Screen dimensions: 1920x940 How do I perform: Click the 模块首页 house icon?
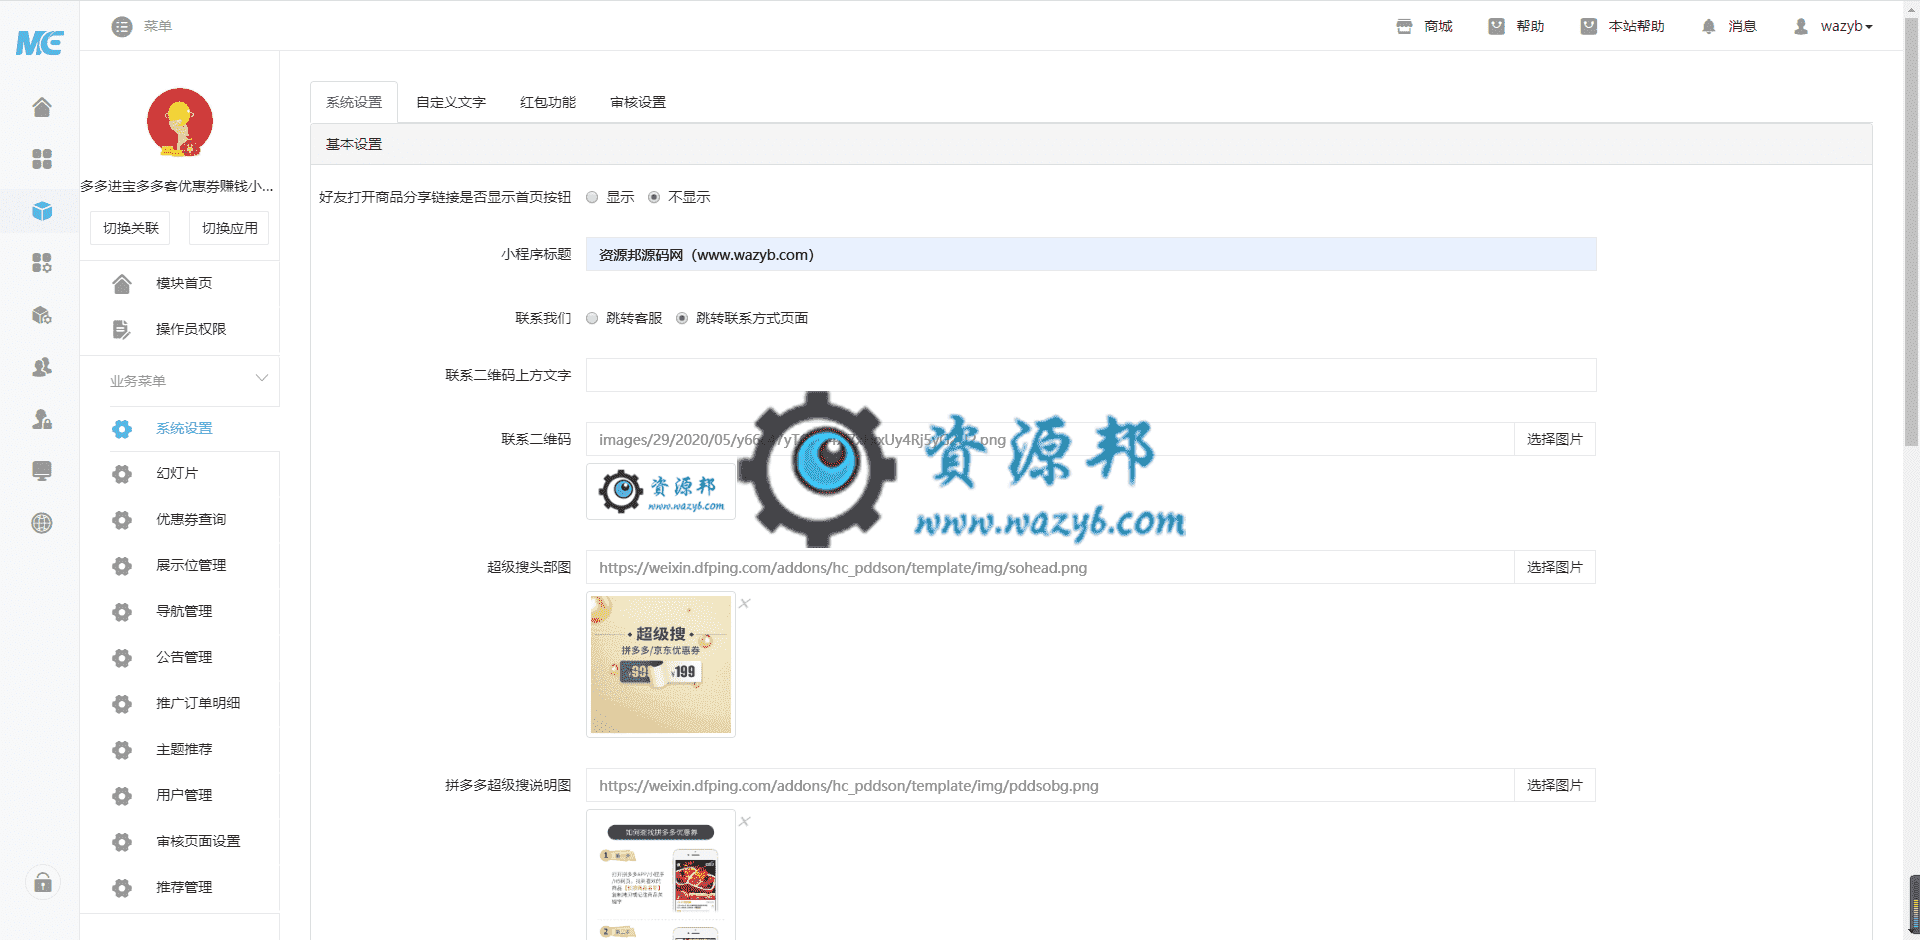(122, 284)
